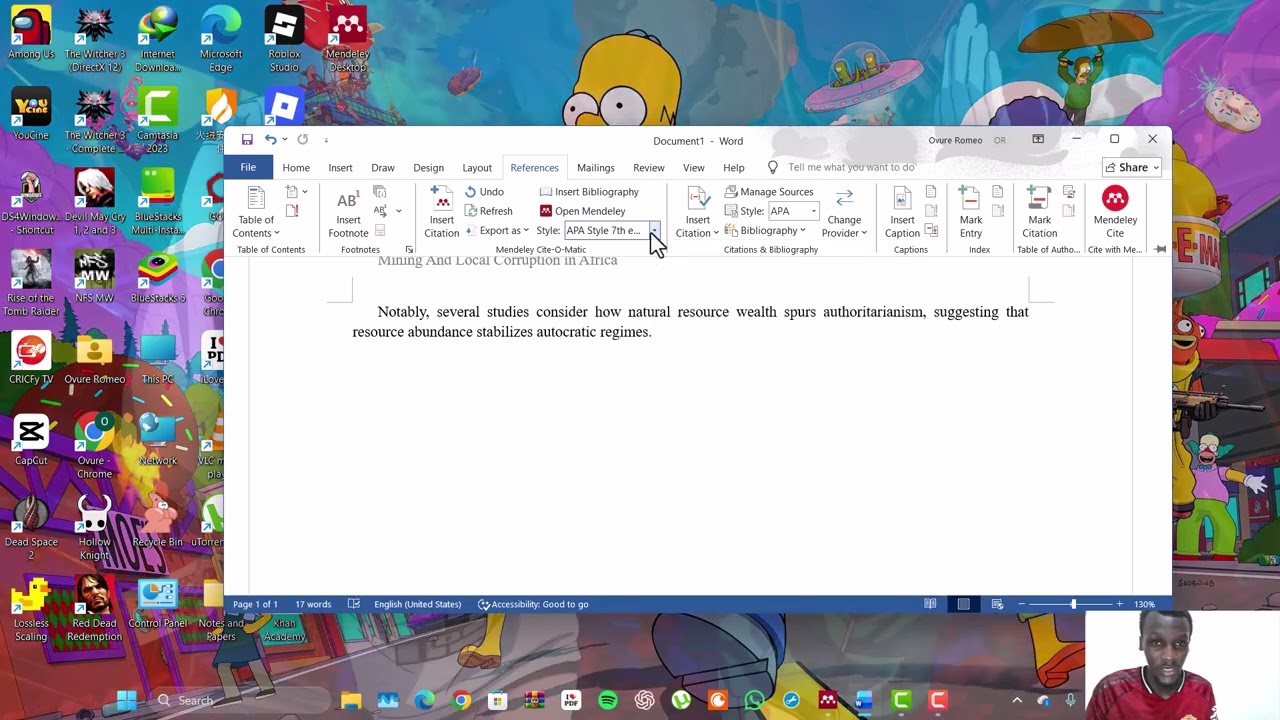Screen dimensions: 1280x720
Task: Click the spelling and proofing check icon
Action: pos(354,604)
